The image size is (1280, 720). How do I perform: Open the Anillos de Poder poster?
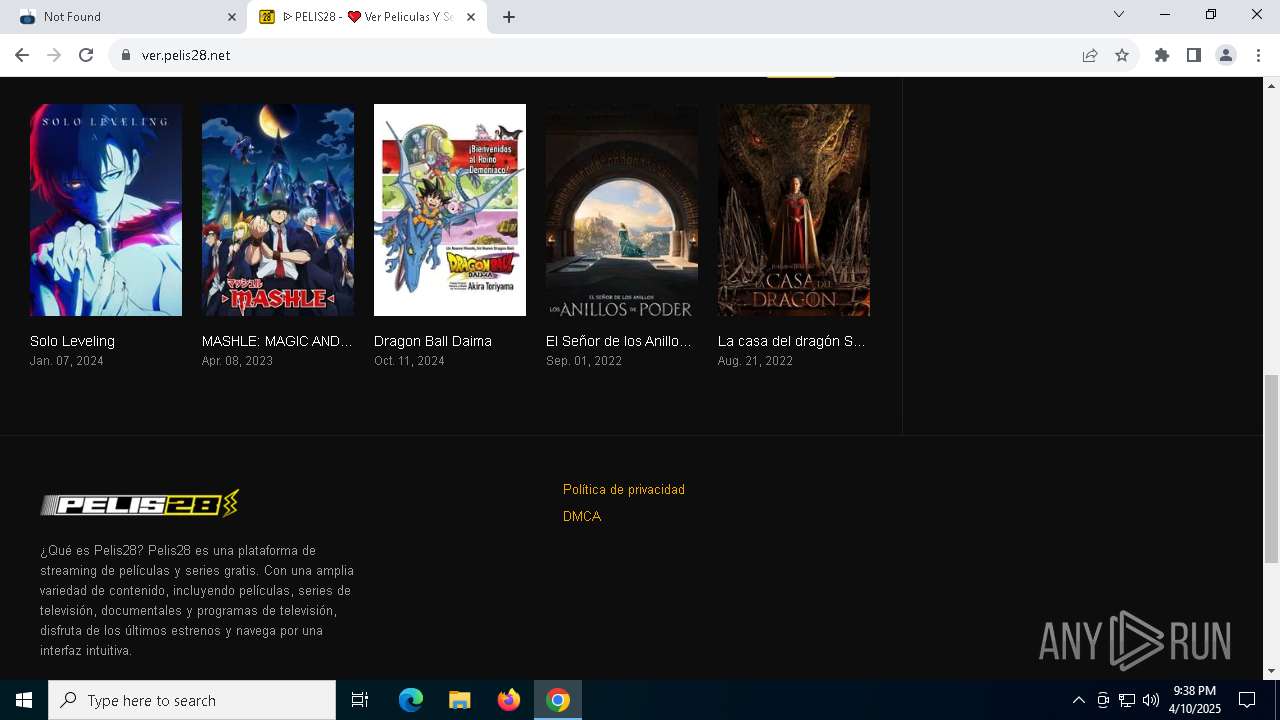tap(622, 210)
